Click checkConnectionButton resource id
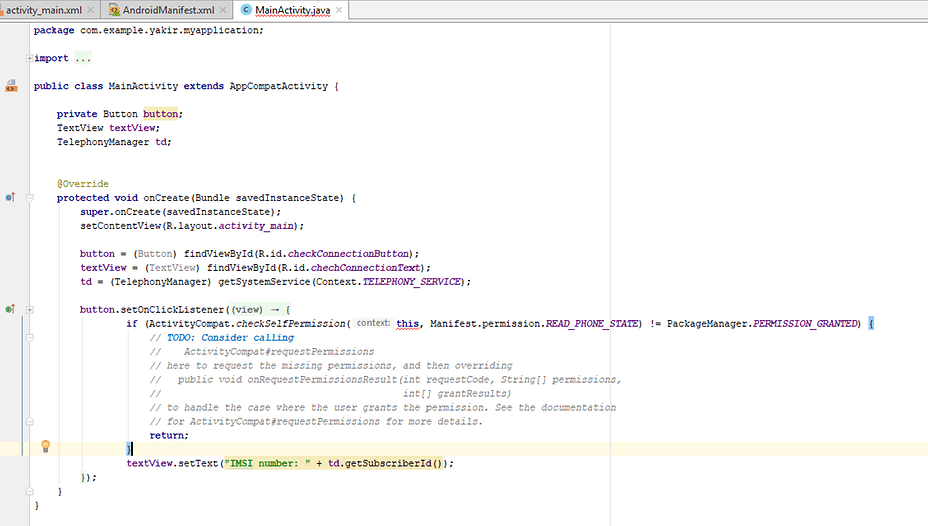 (x=348, y=254)
